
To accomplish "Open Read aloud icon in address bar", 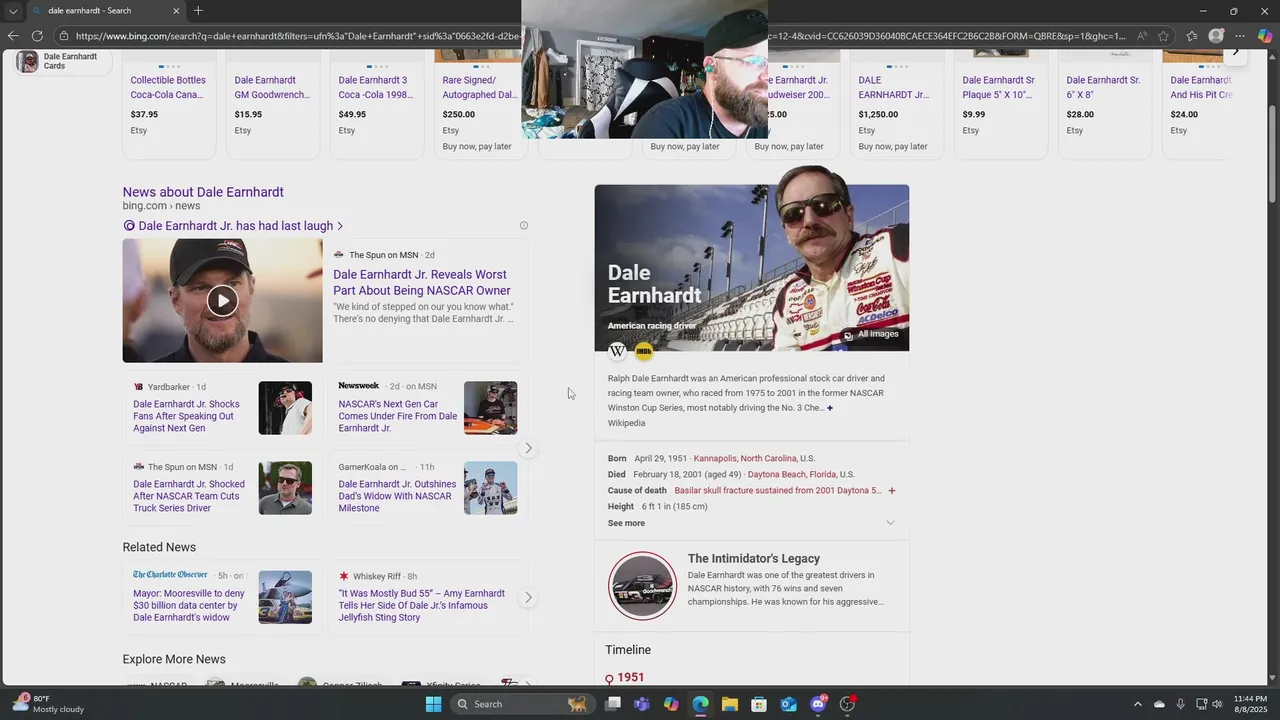I will (x=1142, y=36).
